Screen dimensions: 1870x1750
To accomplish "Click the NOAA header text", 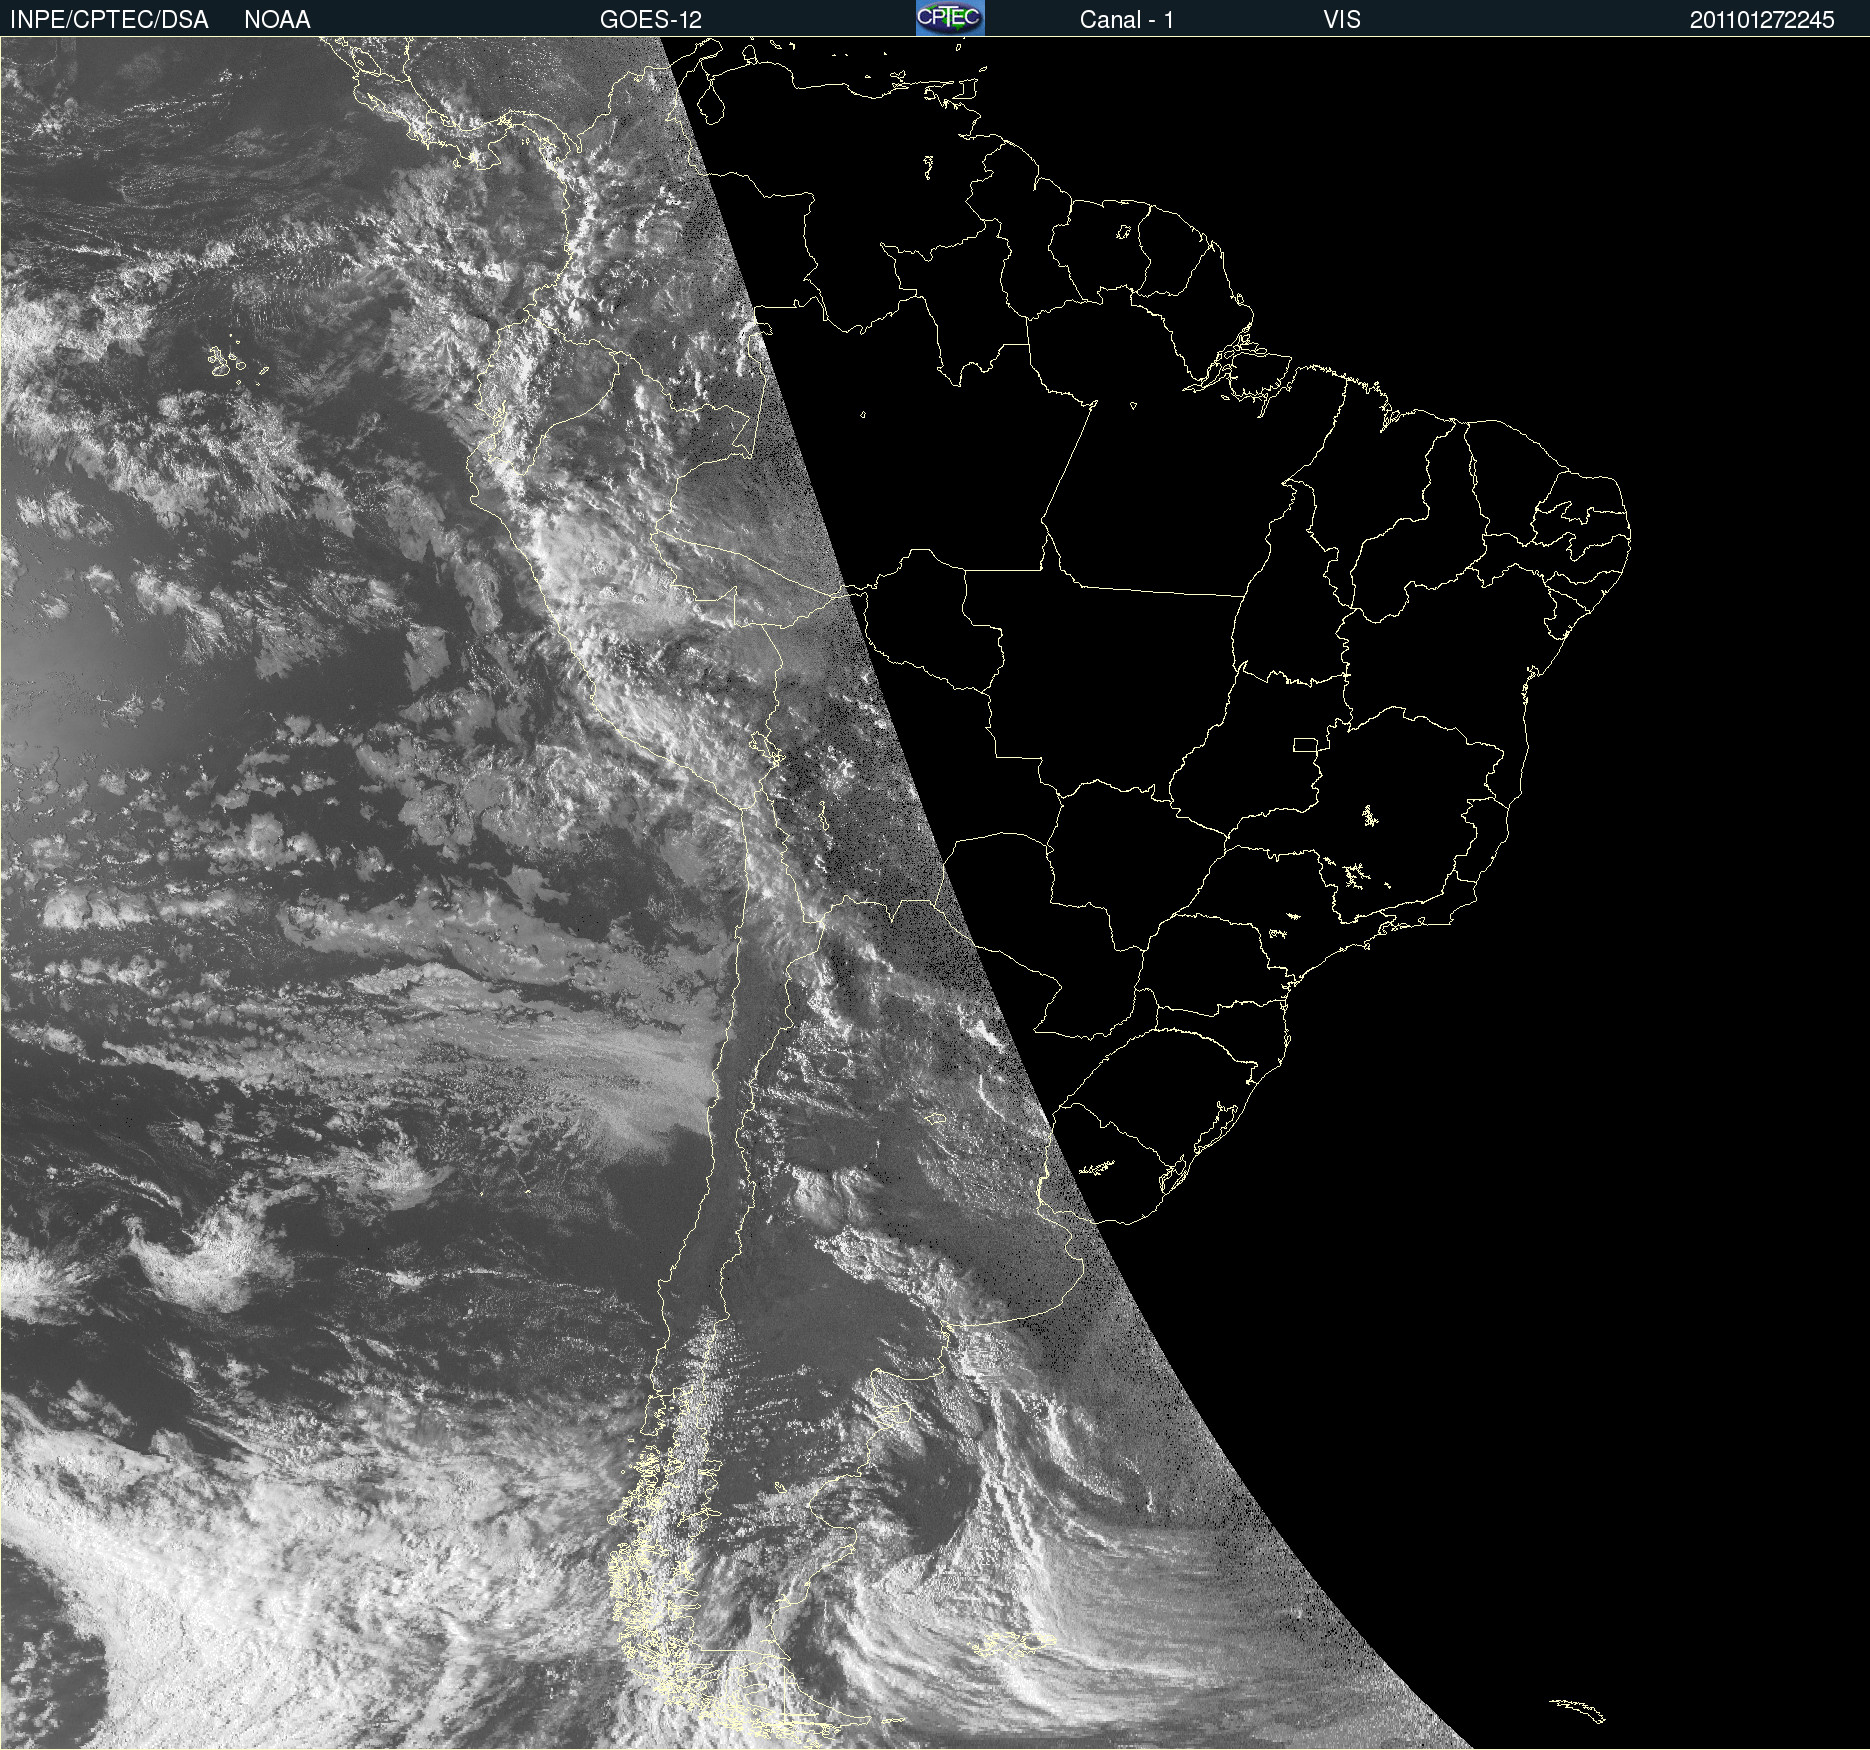I will pyautogui.click(x=277, y=20).
